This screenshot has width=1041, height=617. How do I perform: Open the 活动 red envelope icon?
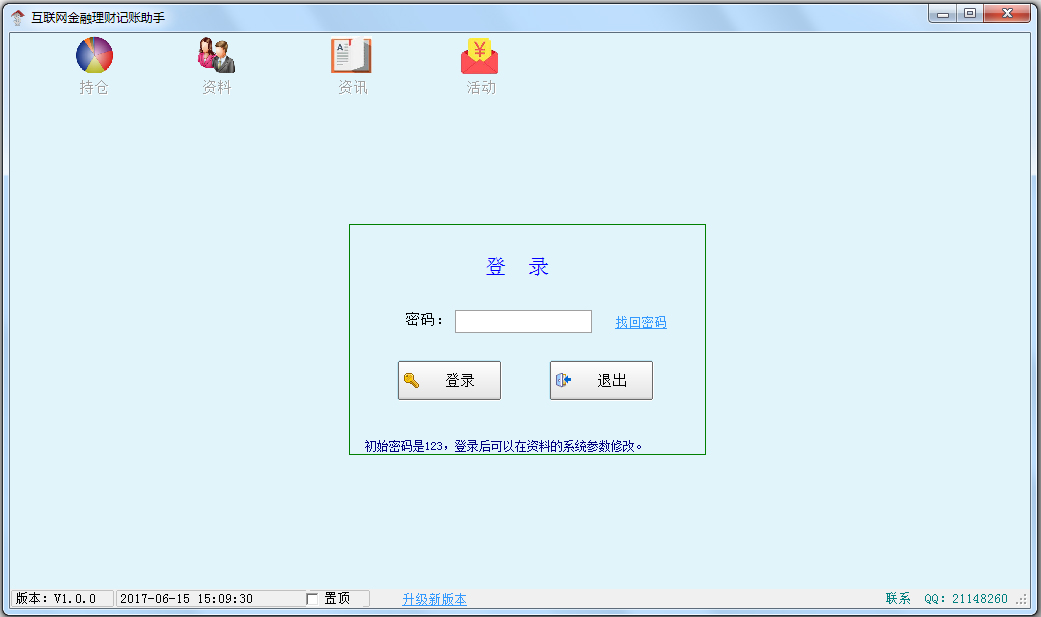point(479,56)
